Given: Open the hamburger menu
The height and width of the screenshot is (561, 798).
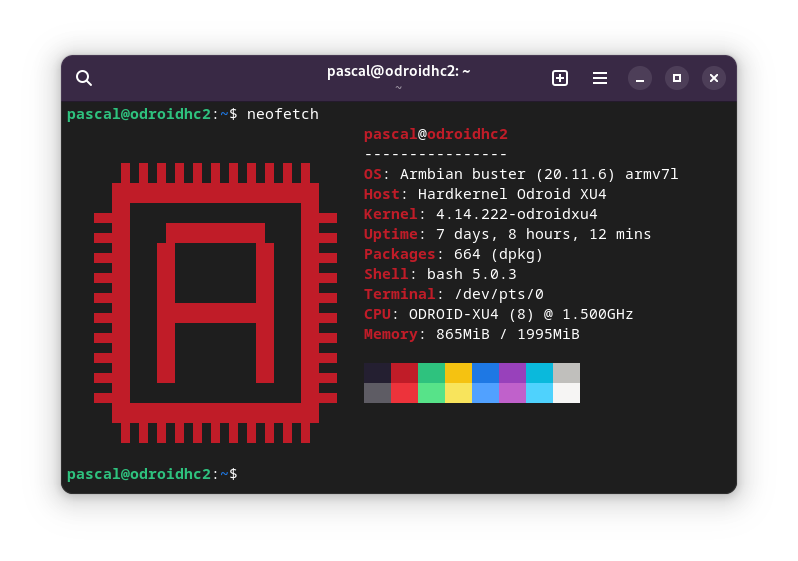Looking at the screenshot, I should click(x=600, y=78).
